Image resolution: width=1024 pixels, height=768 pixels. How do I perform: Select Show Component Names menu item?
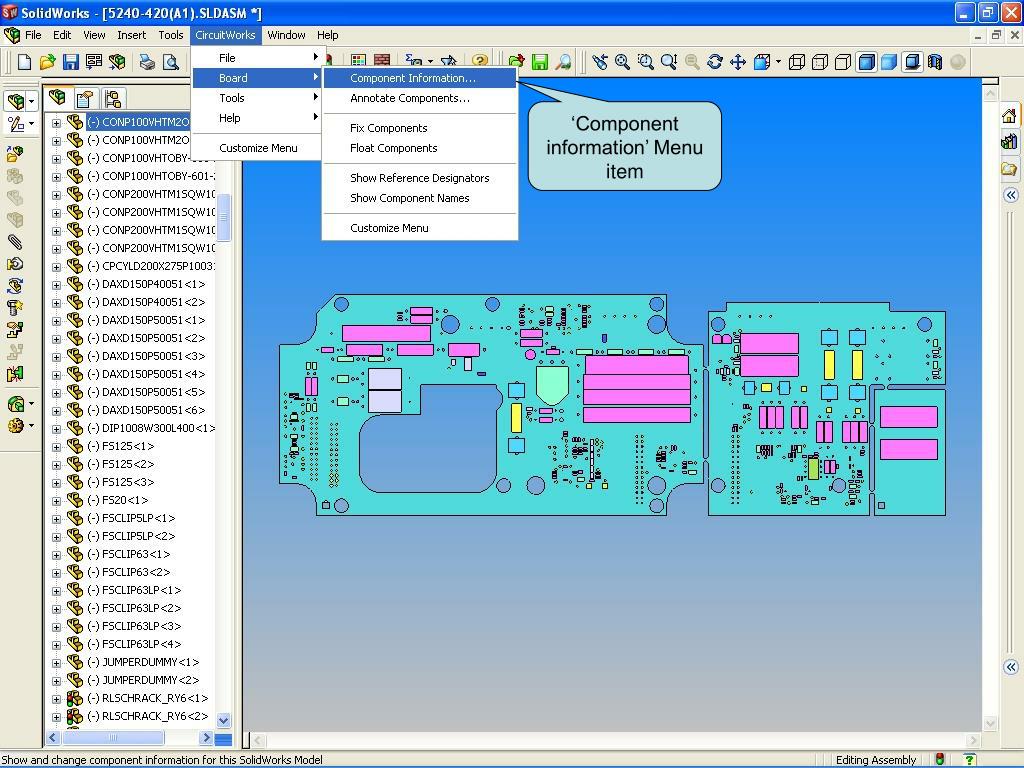click(x=420, y=198)
